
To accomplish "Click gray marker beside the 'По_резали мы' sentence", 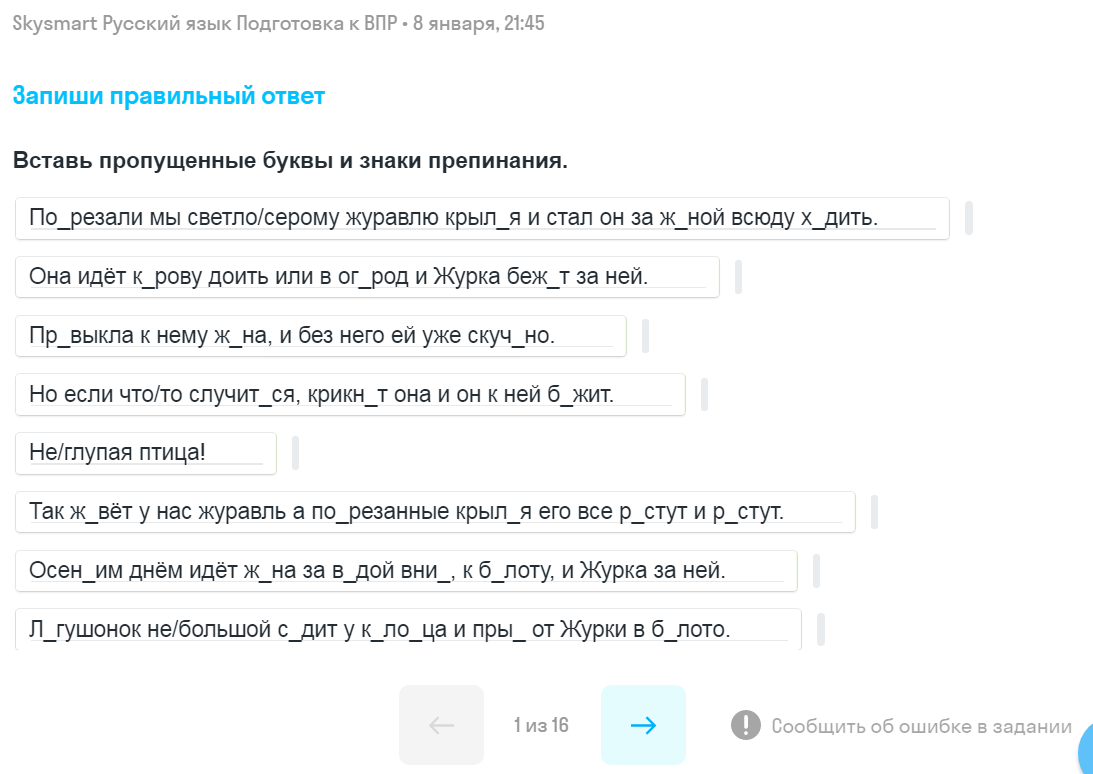I will (969, 218).
